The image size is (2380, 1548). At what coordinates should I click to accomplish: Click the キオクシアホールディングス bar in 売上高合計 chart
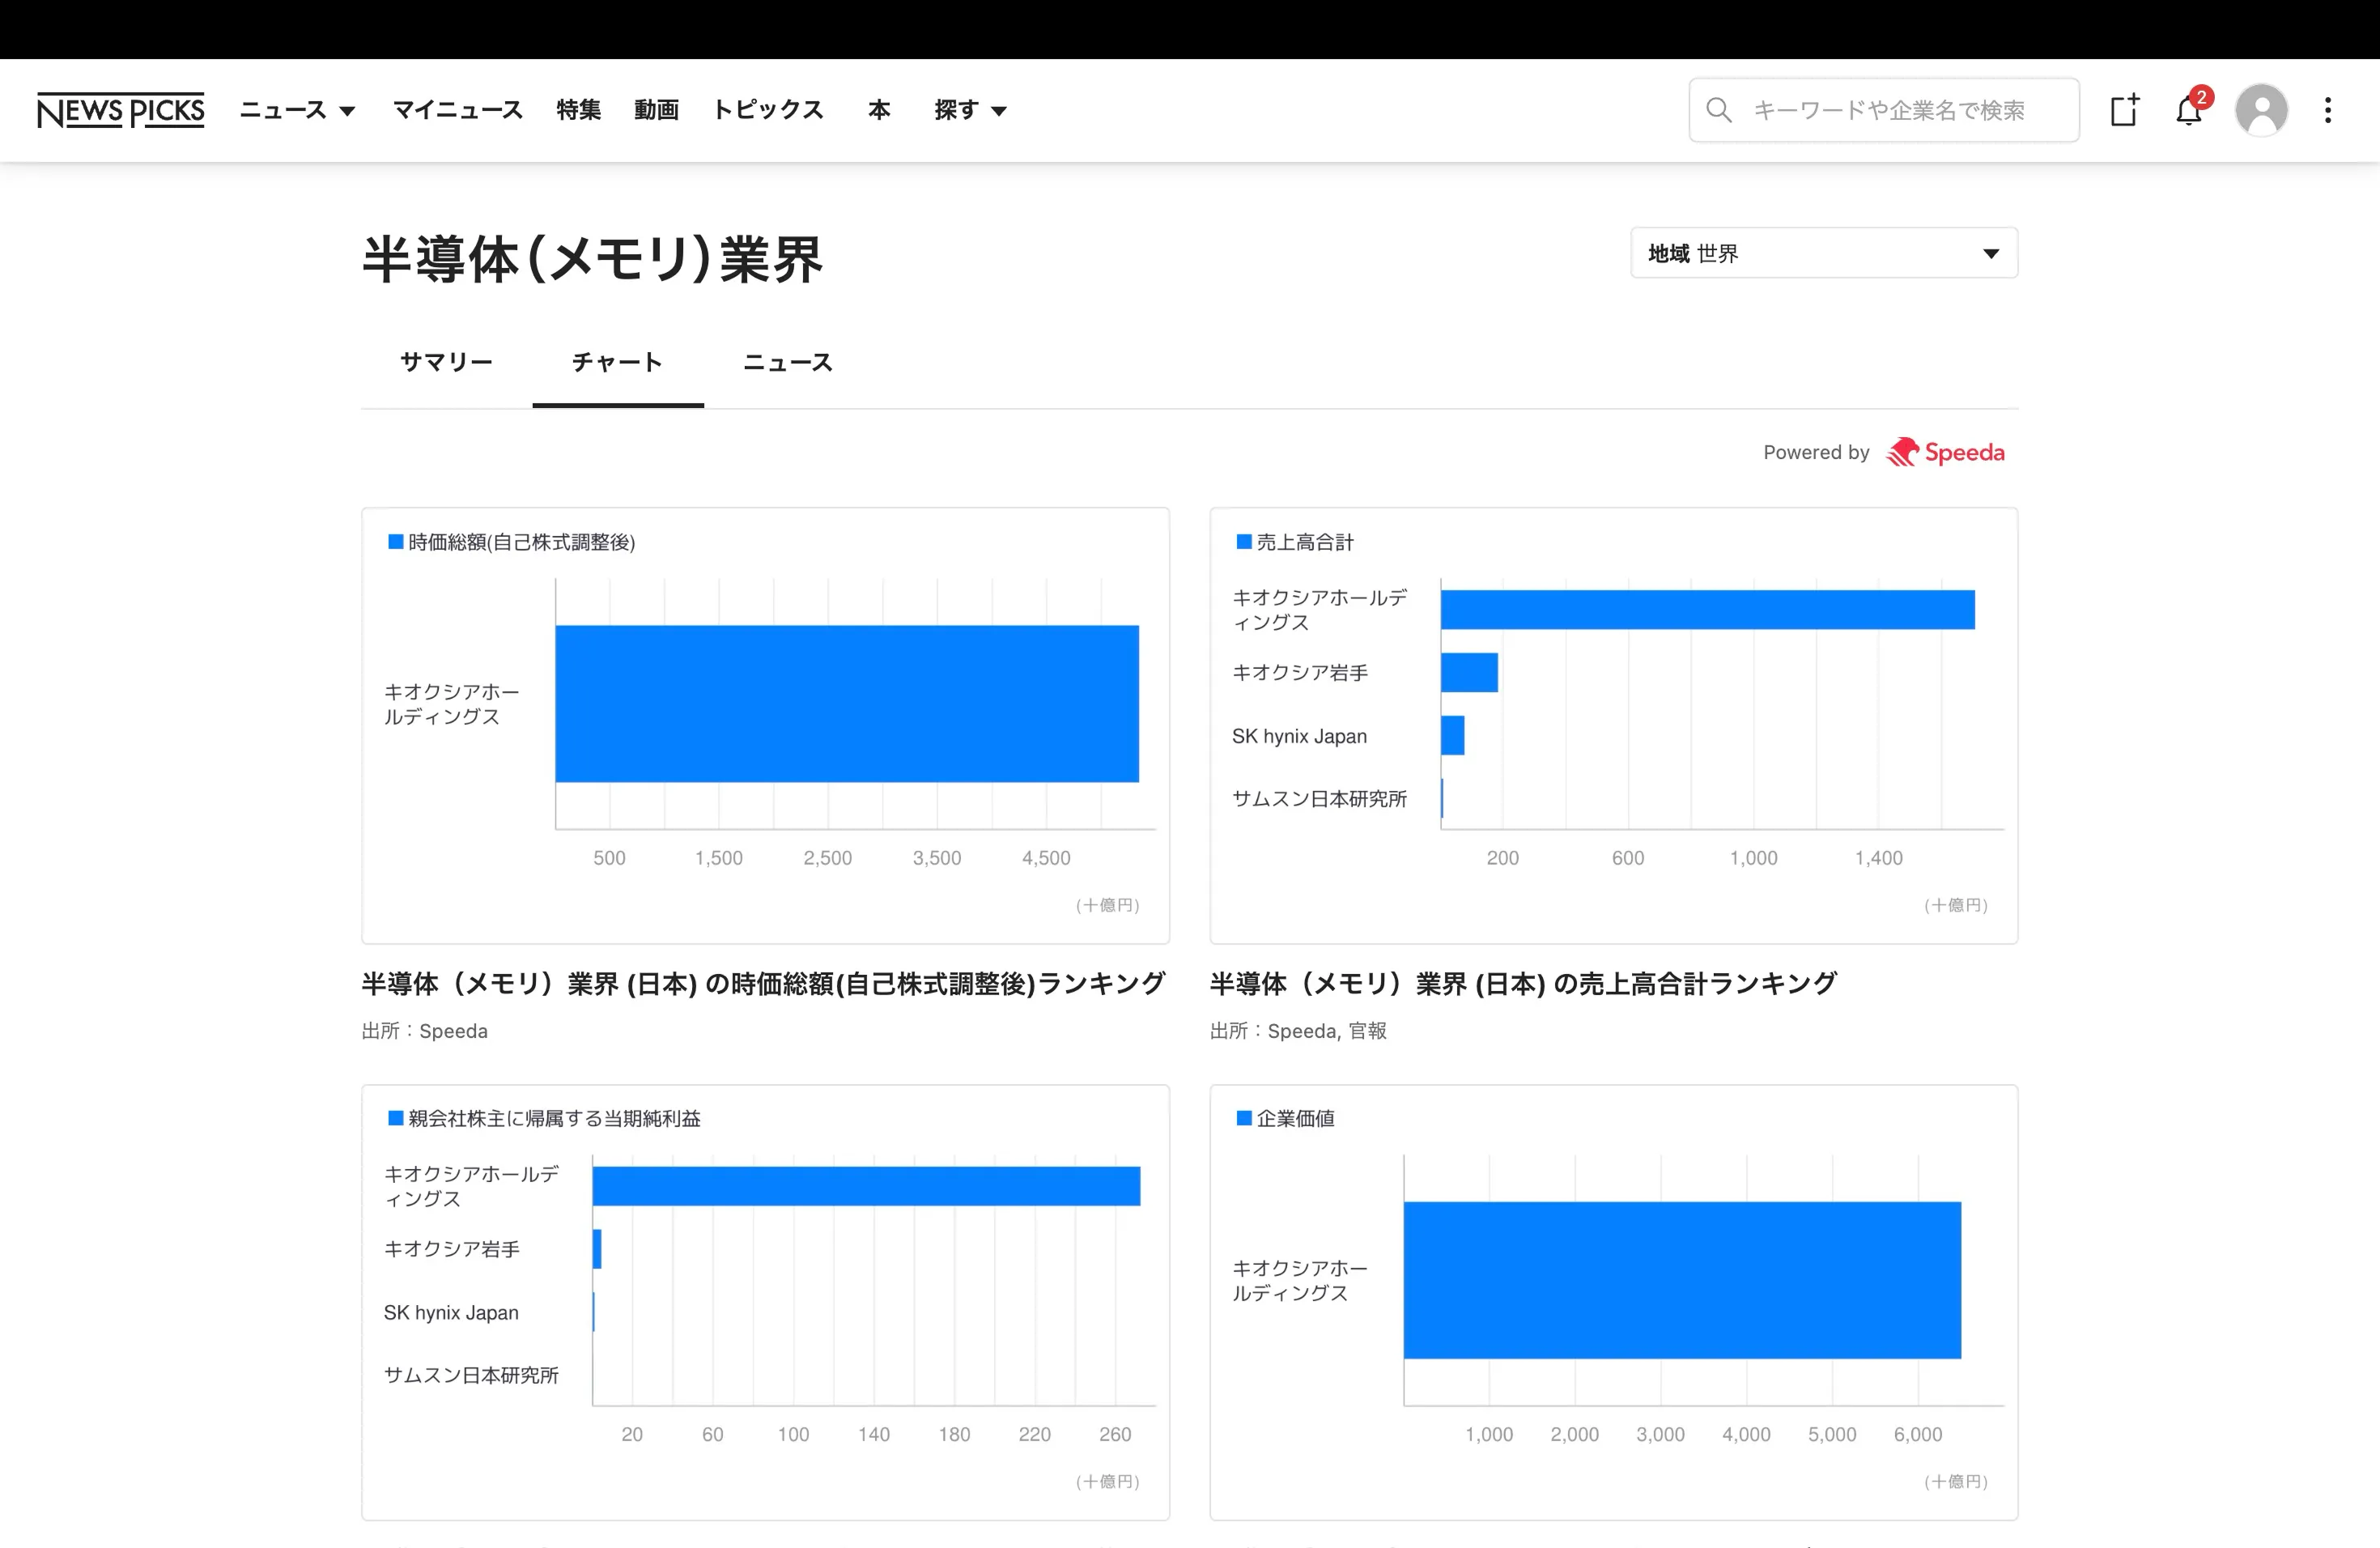[1708, 610]
